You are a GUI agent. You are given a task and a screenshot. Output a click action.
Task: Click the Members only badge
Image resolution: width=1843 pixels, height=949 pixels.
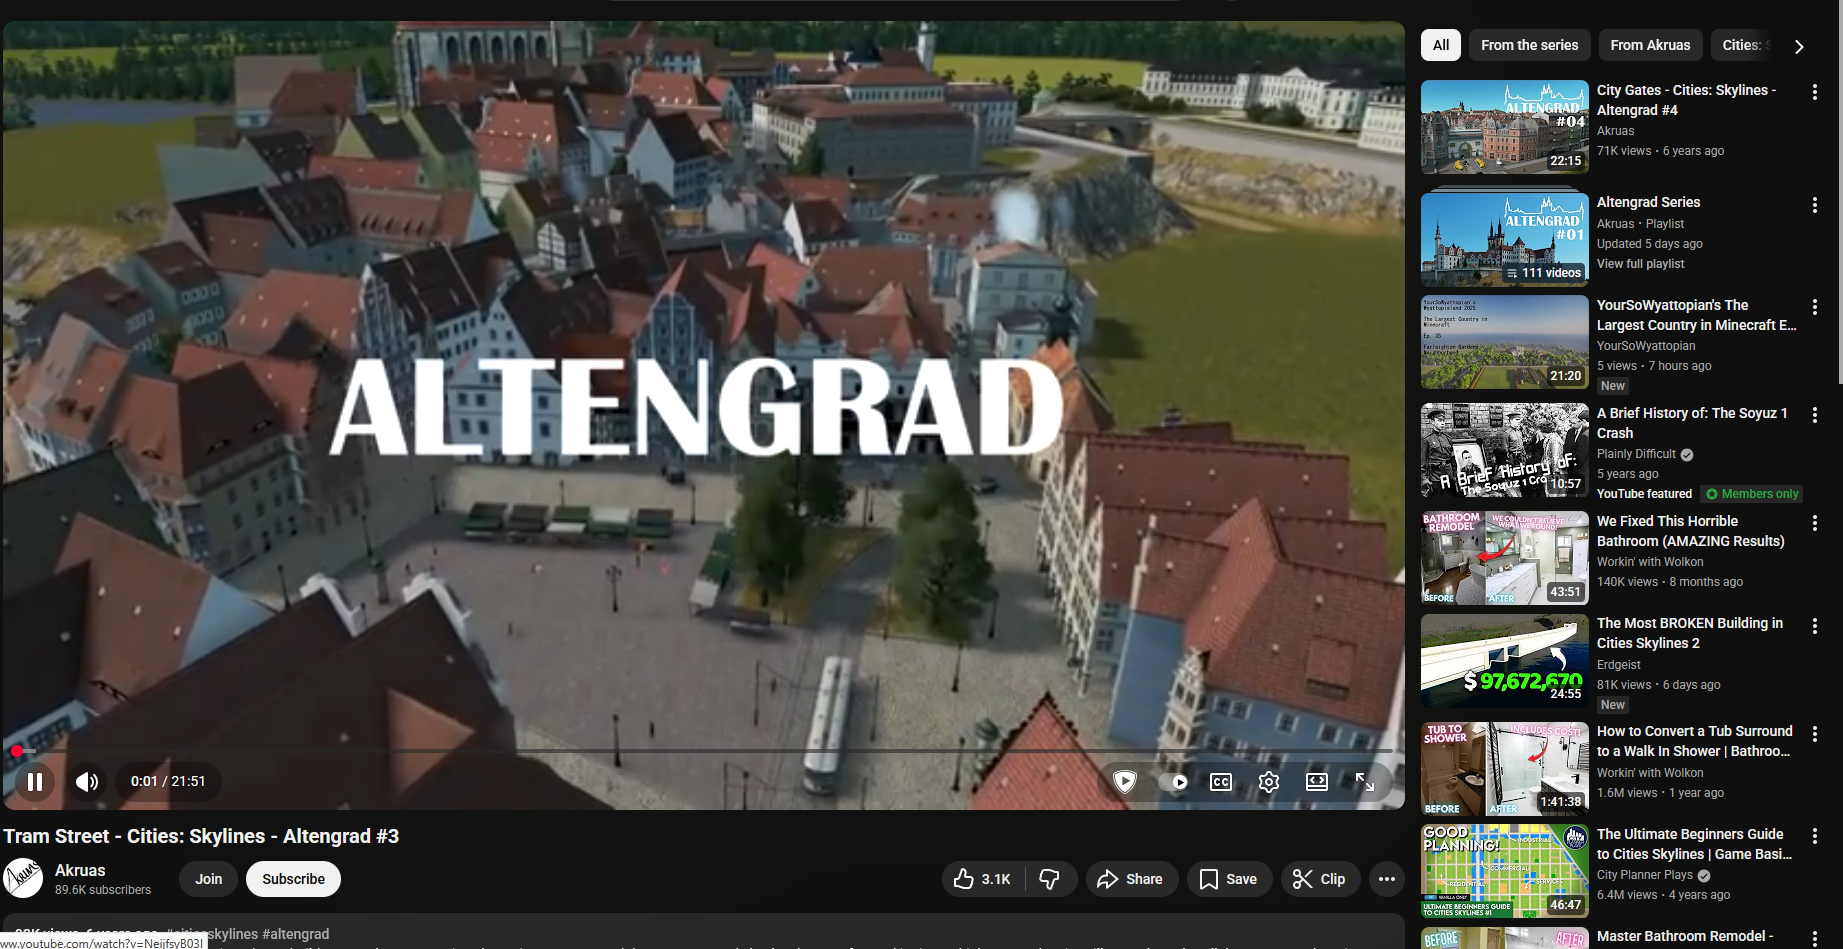pyautogui.click(x=1752, y=494)
